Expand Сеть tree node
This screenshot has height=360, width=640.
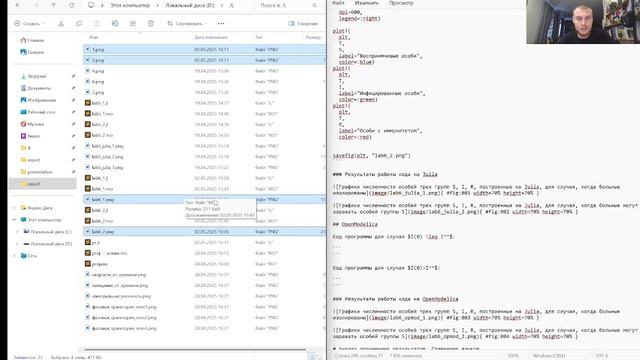14,256
